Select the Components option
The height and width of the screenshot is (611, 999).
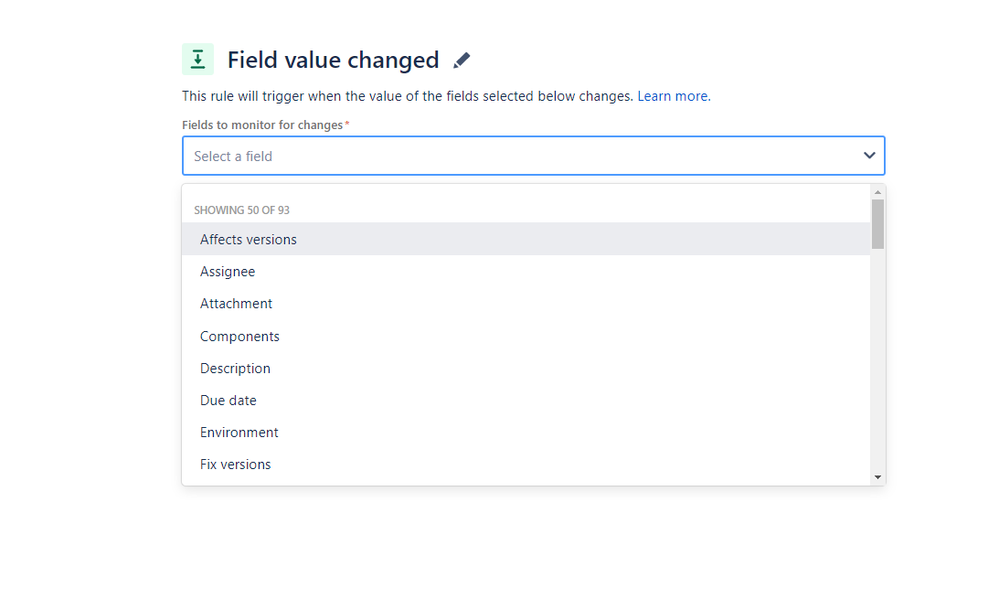(526, 336)
